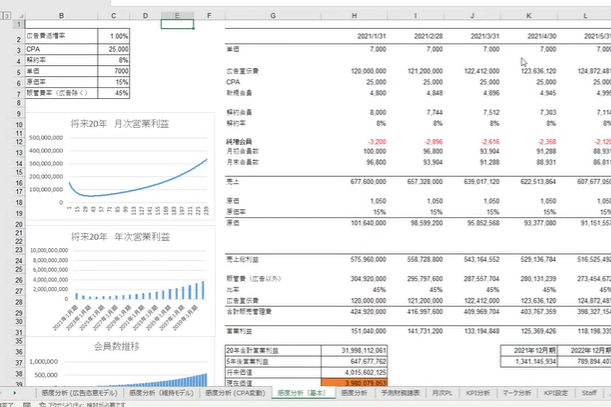Viewport: 611px width, 407px height.
Task: Open the Staff sheet tab
Action: [589, 393]
